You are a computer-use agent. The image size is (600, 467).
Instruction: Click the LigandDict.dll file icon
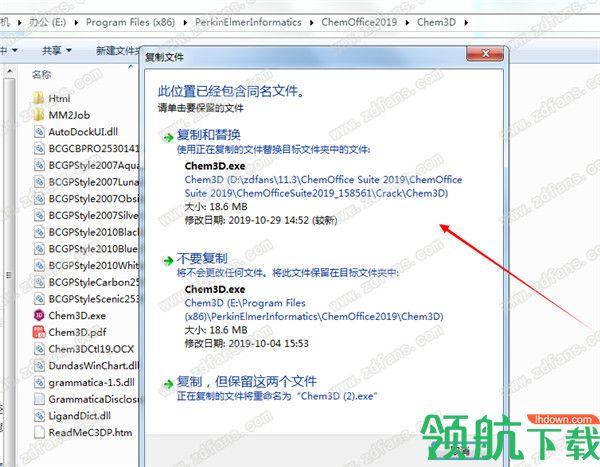(39, 416)
